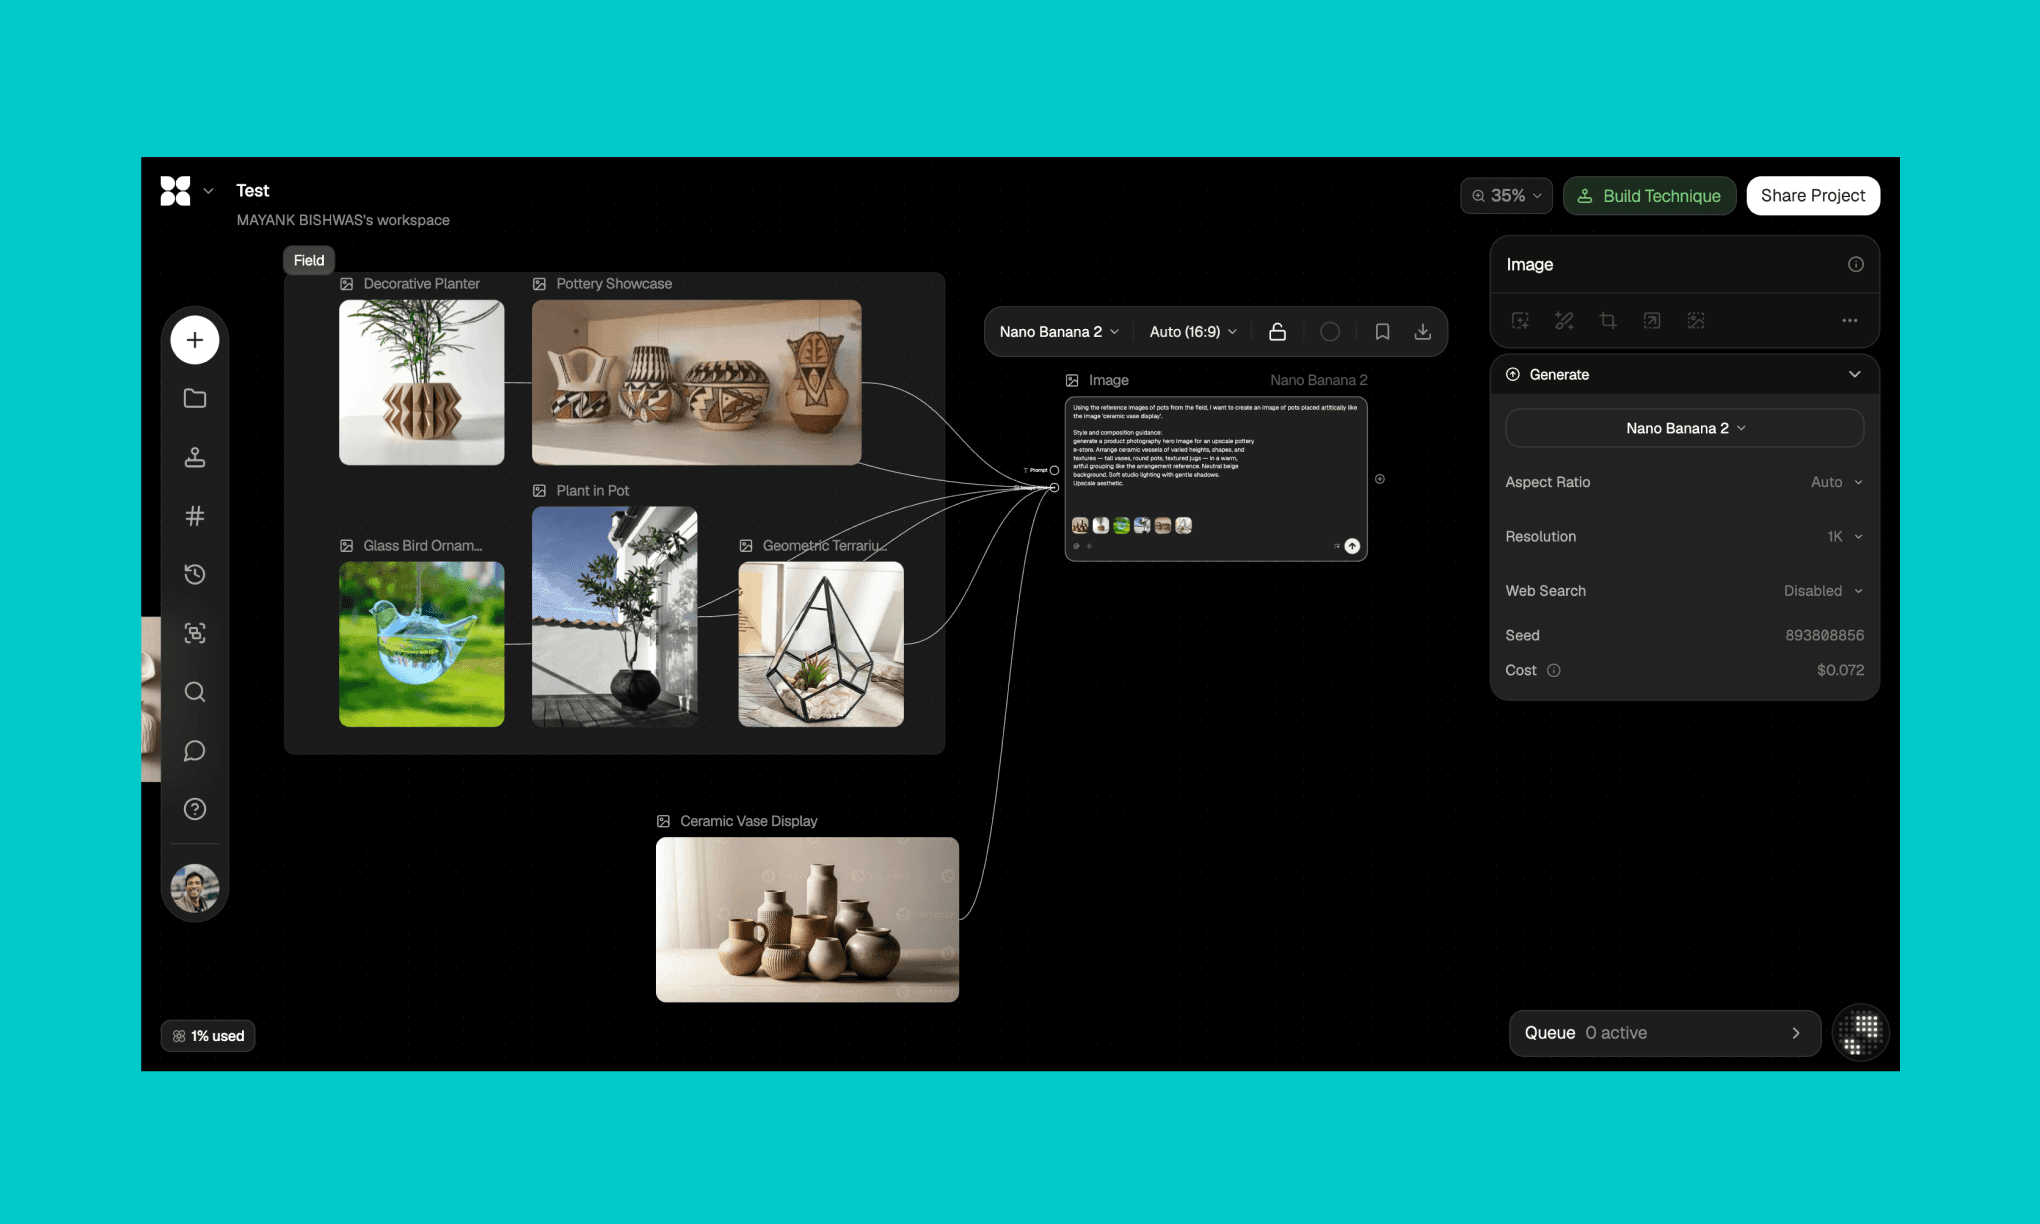Open the three-dot more options menu
The image size is (2040, 1224).
pos(1850,320)
